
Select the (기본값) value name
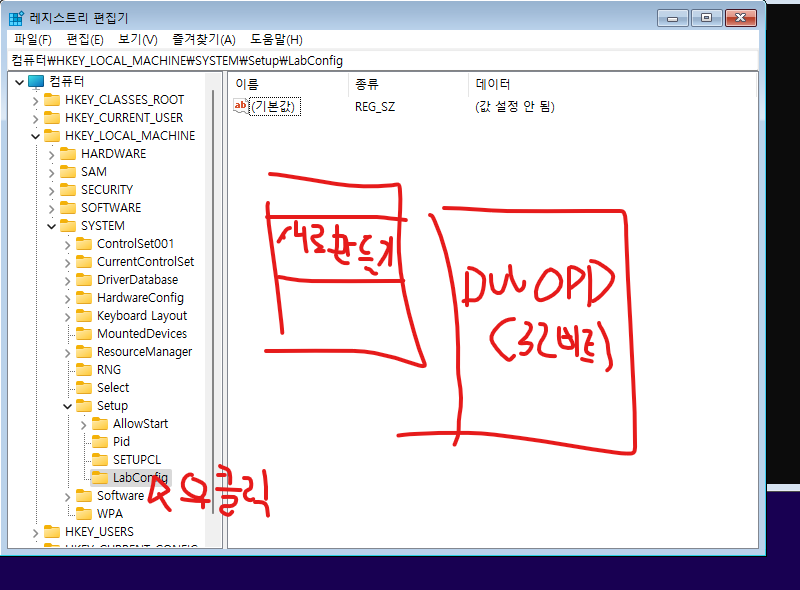point(274,107)
